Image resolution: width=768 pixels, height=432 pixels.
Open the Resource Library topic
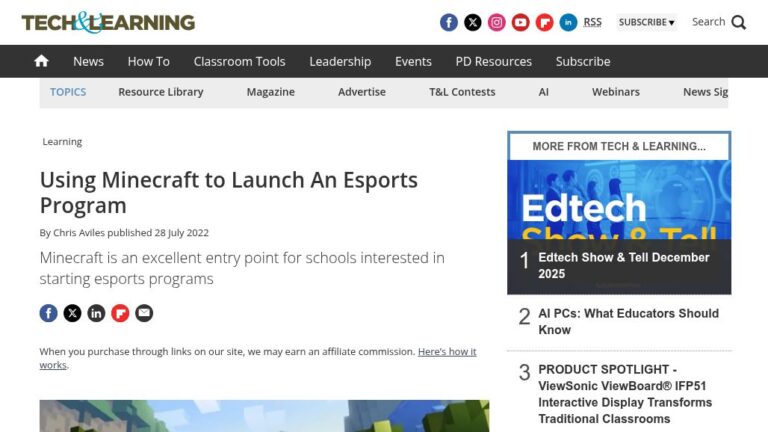coord(161,92)
